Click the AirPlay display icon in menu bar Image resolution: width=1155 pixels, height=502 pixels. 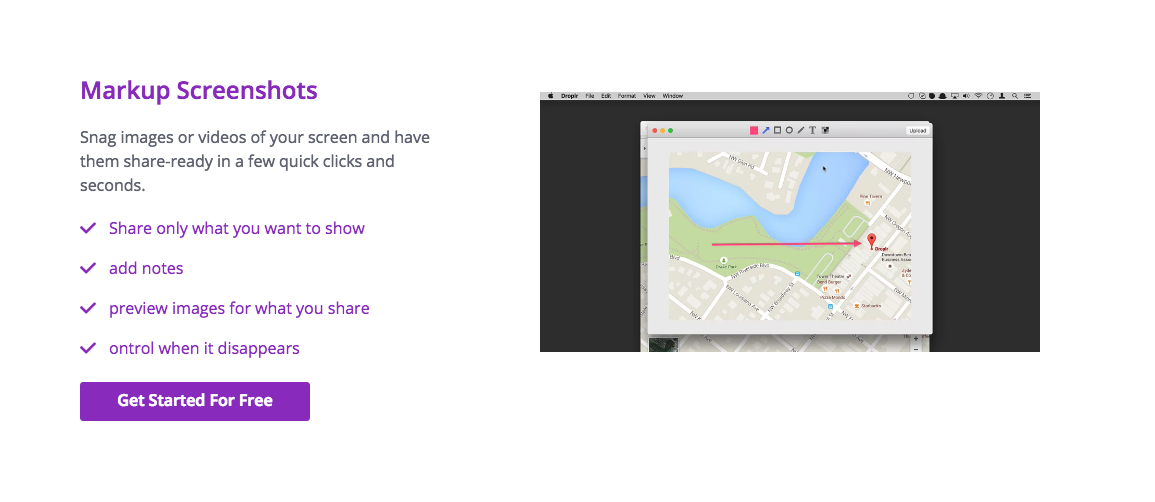pyautogui.click(x=955, y=96)
